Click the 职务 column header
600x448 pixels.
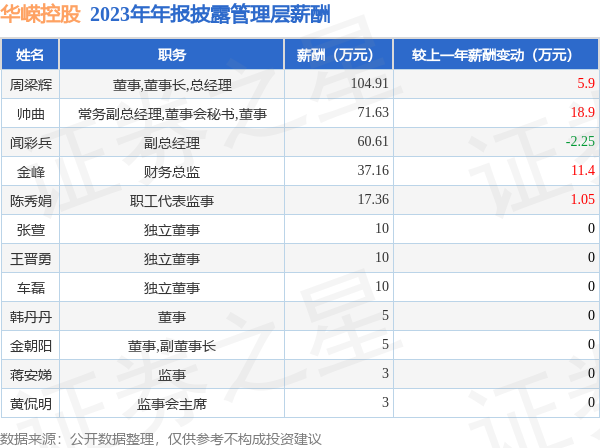click(x=172, y=55)
